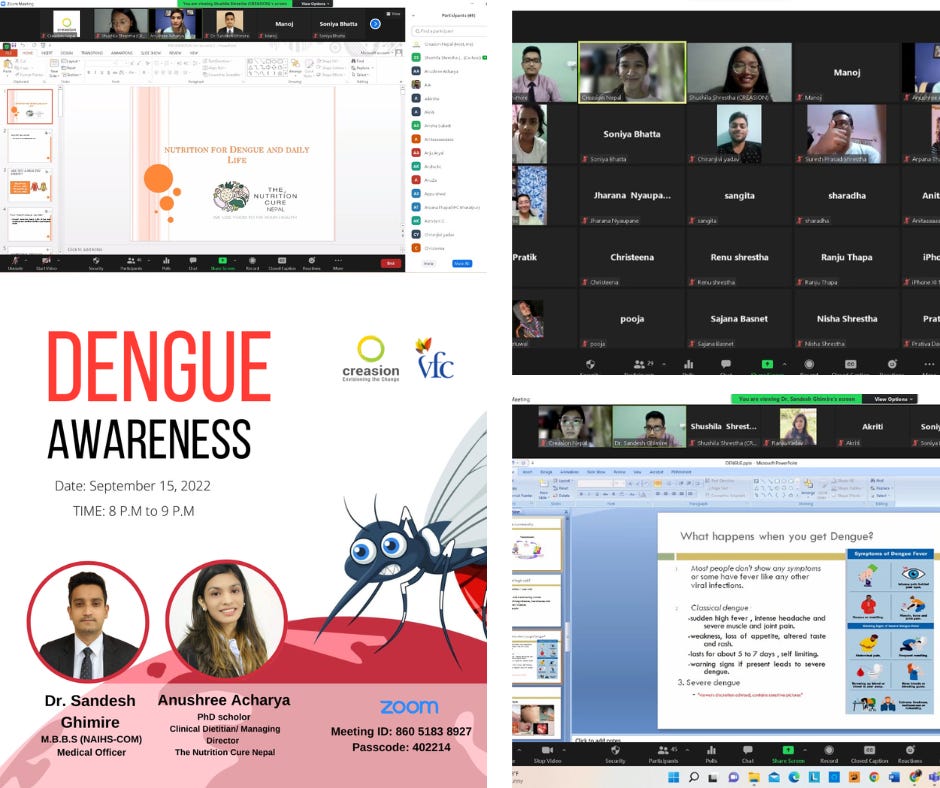The width and height of the screenshot is (940, 788).
Task: Open More options in the Nutrition slide Zoom window
Action: (338, 263)
